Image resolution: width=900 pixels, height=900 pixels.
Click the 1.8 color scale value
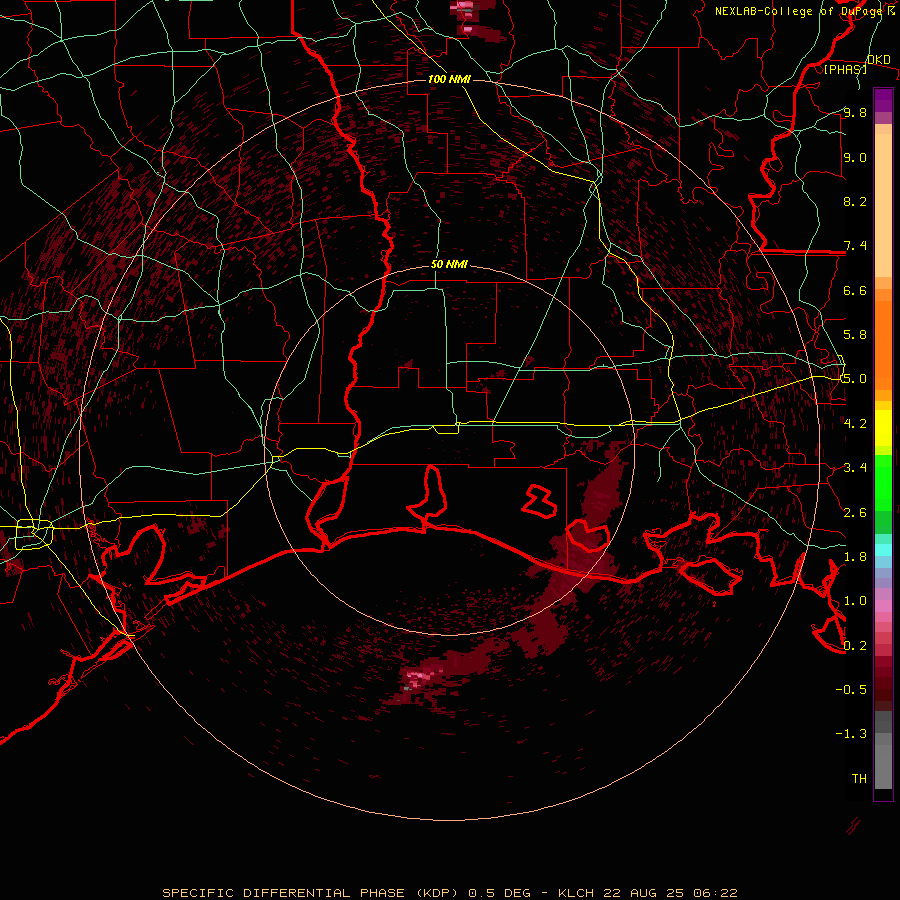click(x=855, y=557)
